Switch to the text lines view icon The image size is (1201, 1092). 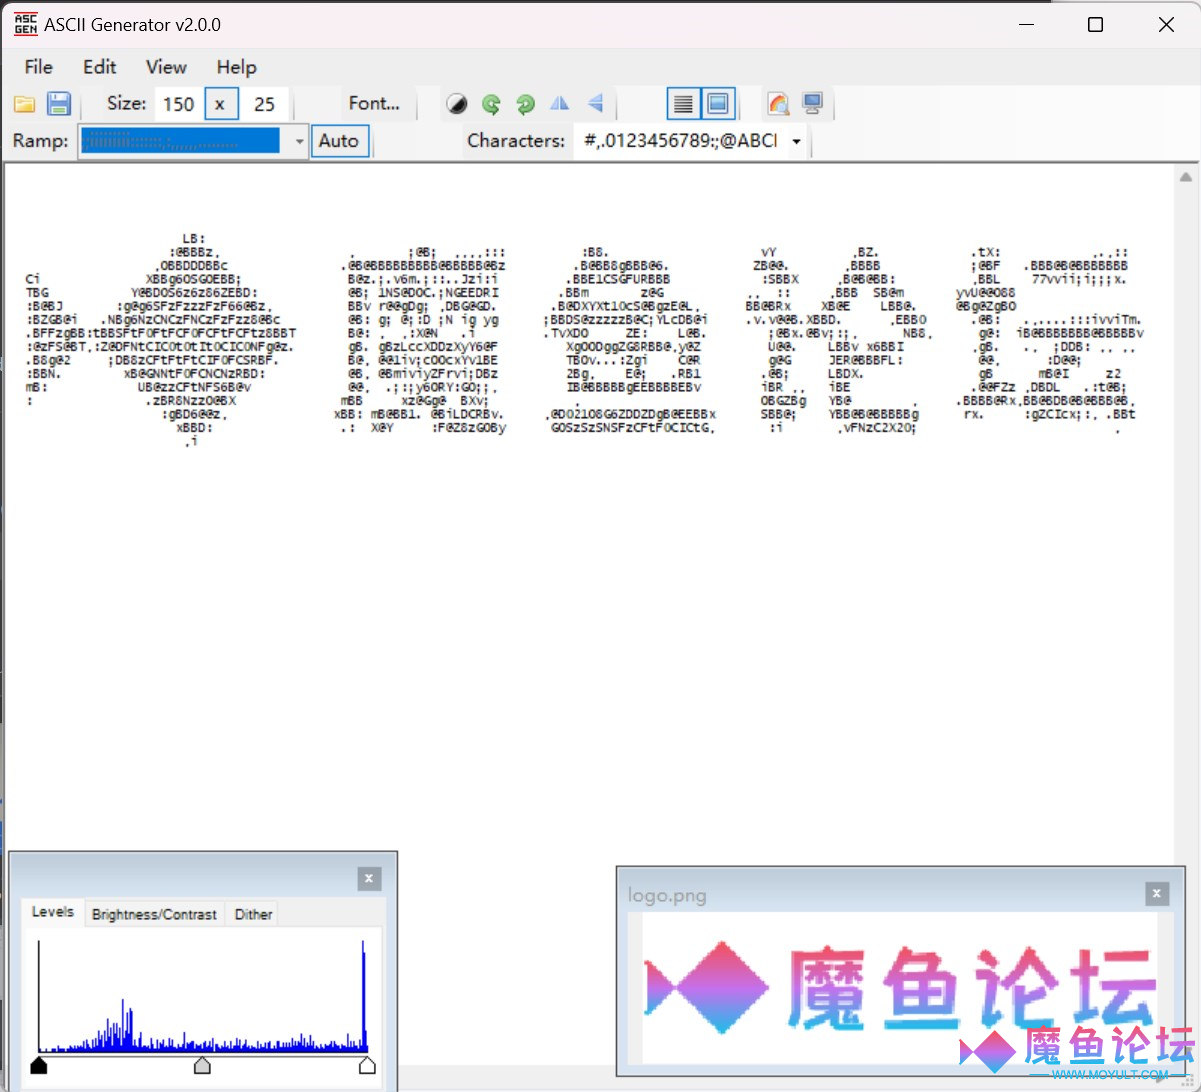683,104
